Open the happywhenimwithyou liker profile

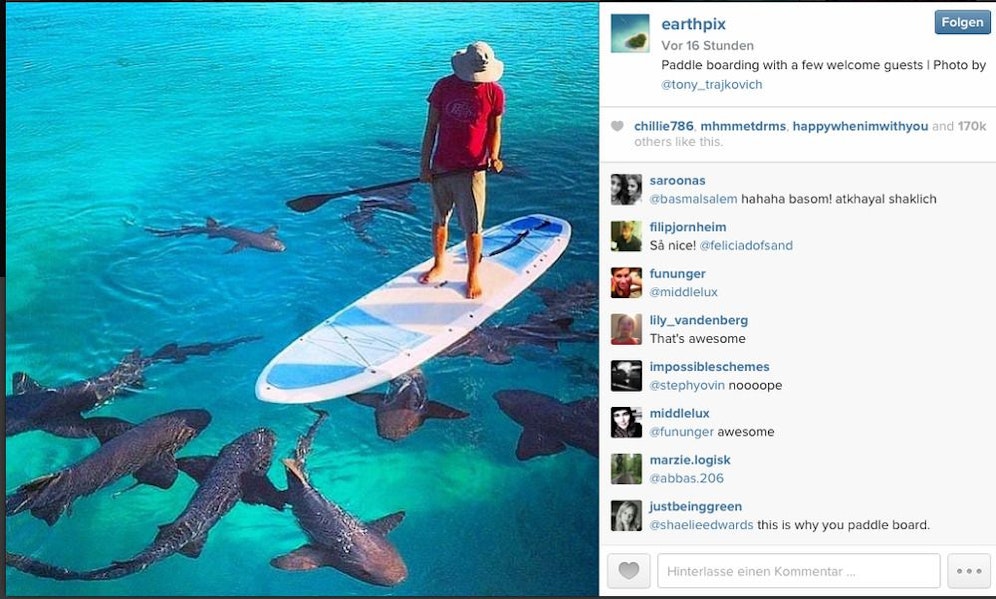click(x=860, y=126)
